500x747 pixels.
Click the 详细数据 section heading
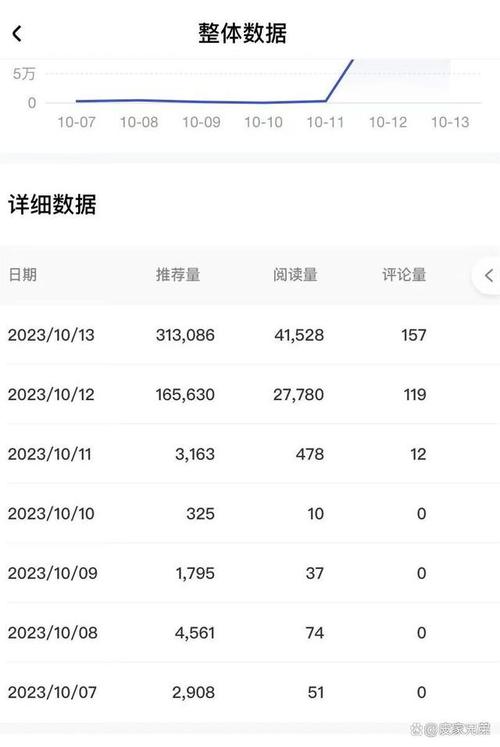(x=52, y=204)
